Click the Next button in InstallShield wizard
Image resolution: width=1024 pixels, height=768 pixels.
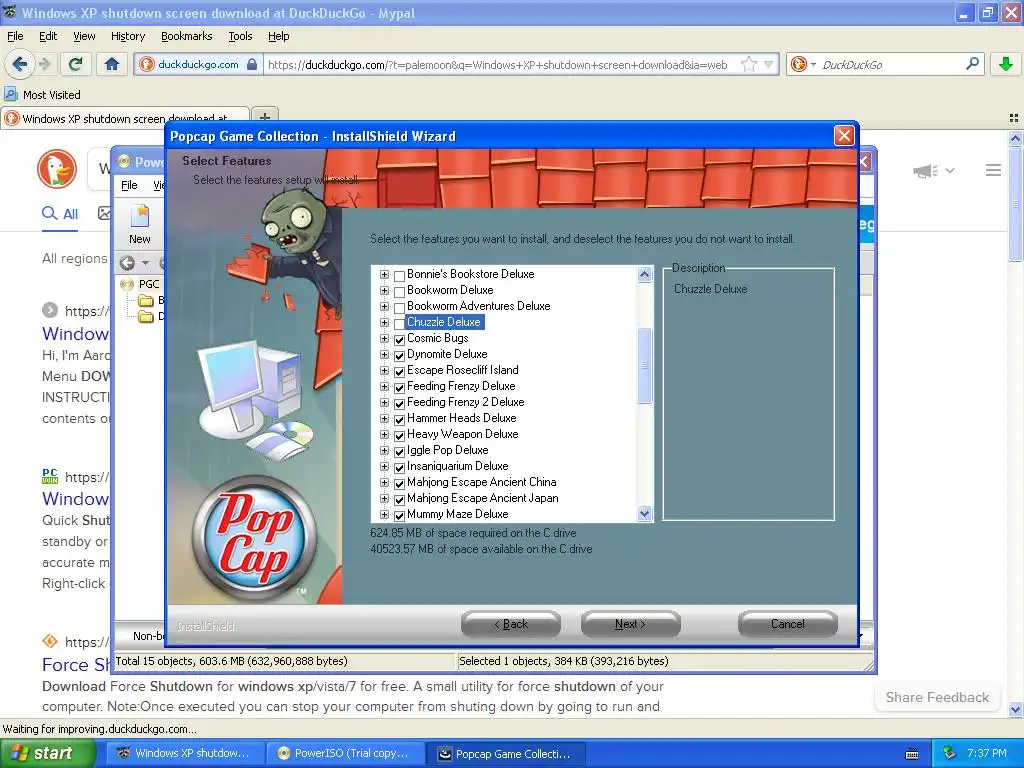pos(630,624)
